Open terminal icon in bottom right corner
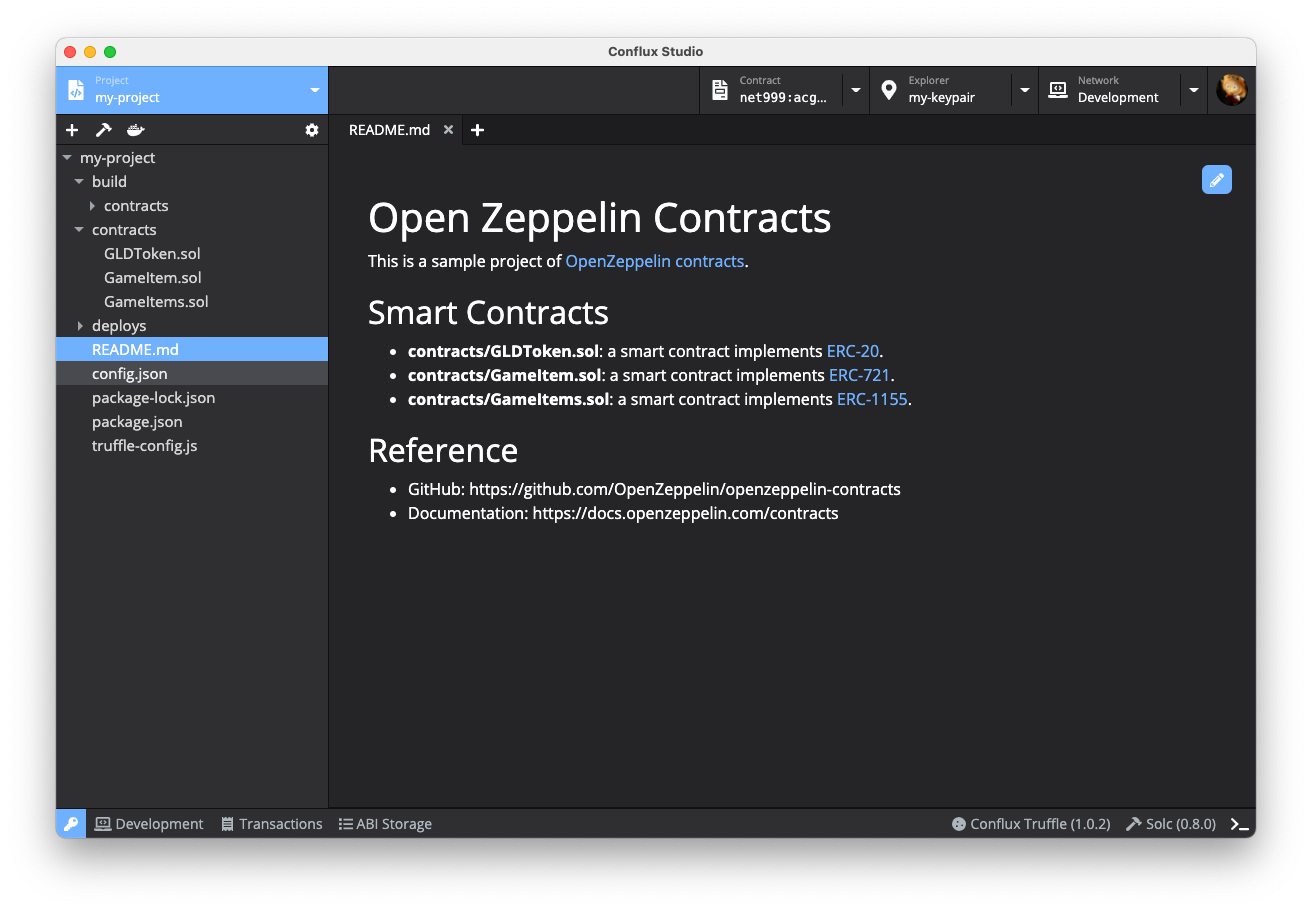 [x=1239, y=824]
